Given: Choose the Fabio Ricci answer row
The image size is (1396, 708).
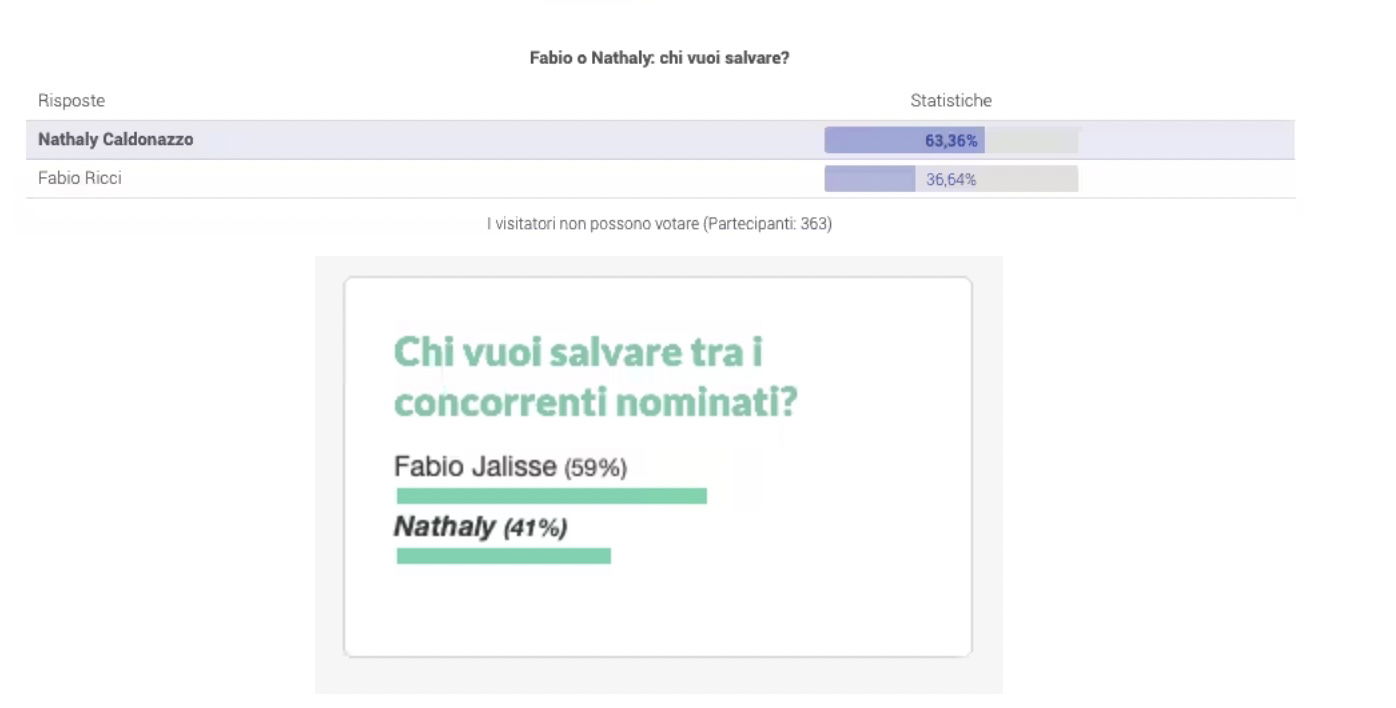Looking at the screenshot, I should click(660, 179).
